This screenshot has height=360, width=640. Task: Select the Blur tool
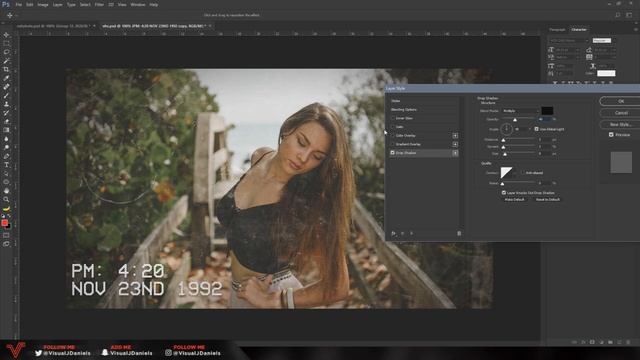click(6, 139)
